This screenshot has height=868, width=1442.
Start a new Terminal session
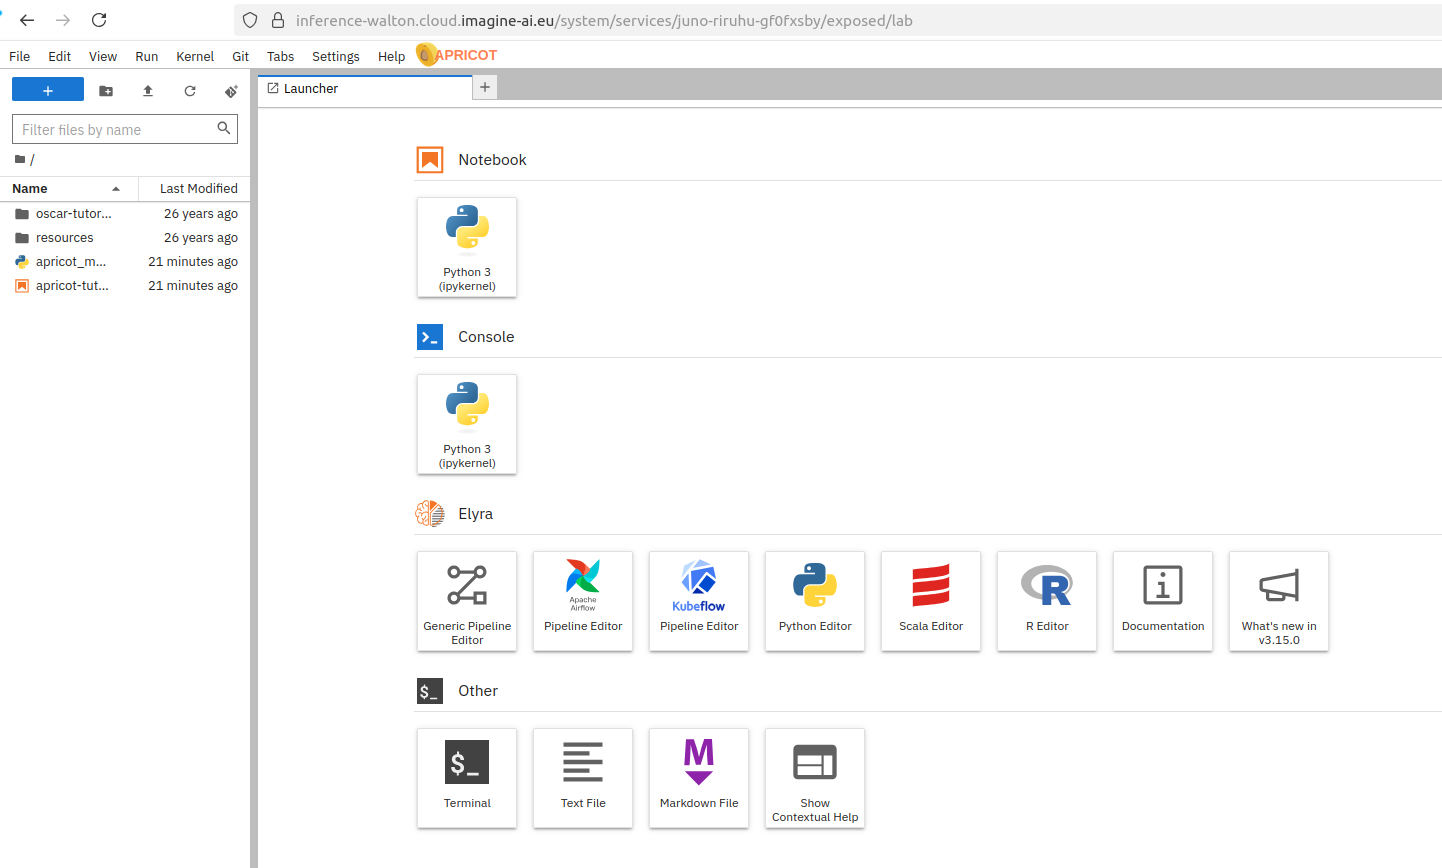(x=467, y=778)
